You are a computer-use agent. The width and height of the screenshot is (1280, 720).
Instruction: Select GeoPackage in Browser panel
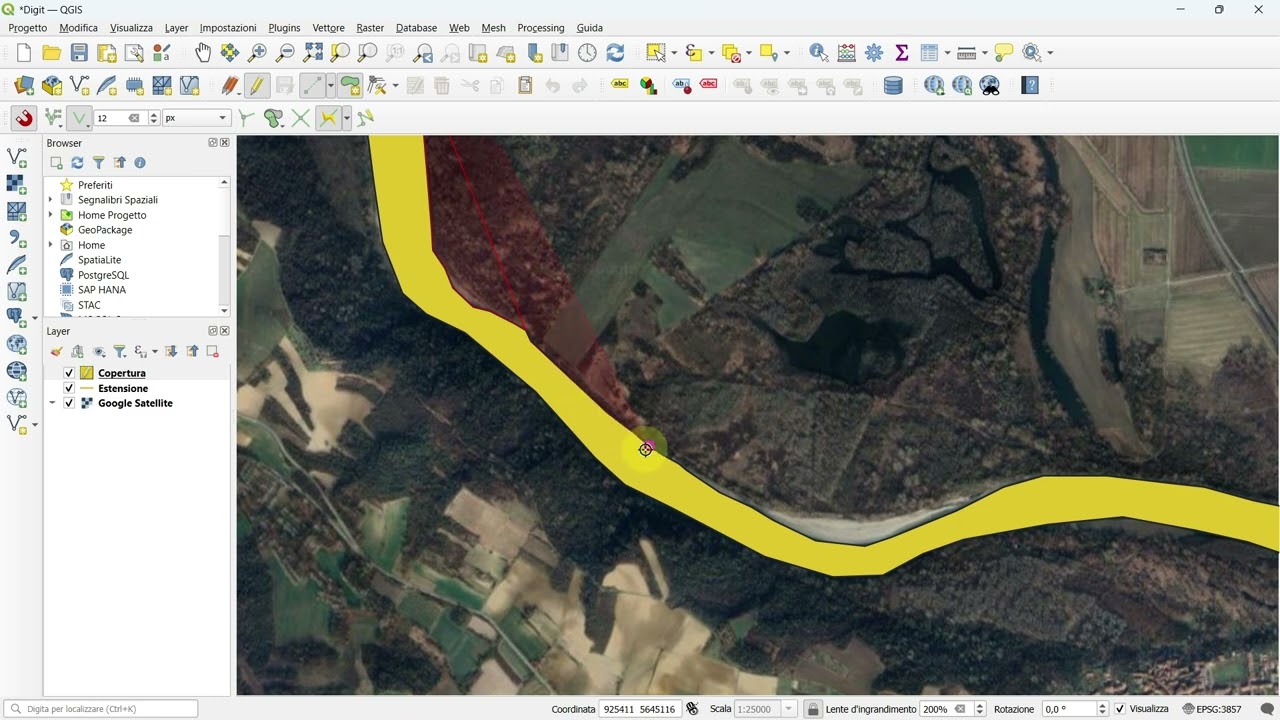tap(105, 230)
